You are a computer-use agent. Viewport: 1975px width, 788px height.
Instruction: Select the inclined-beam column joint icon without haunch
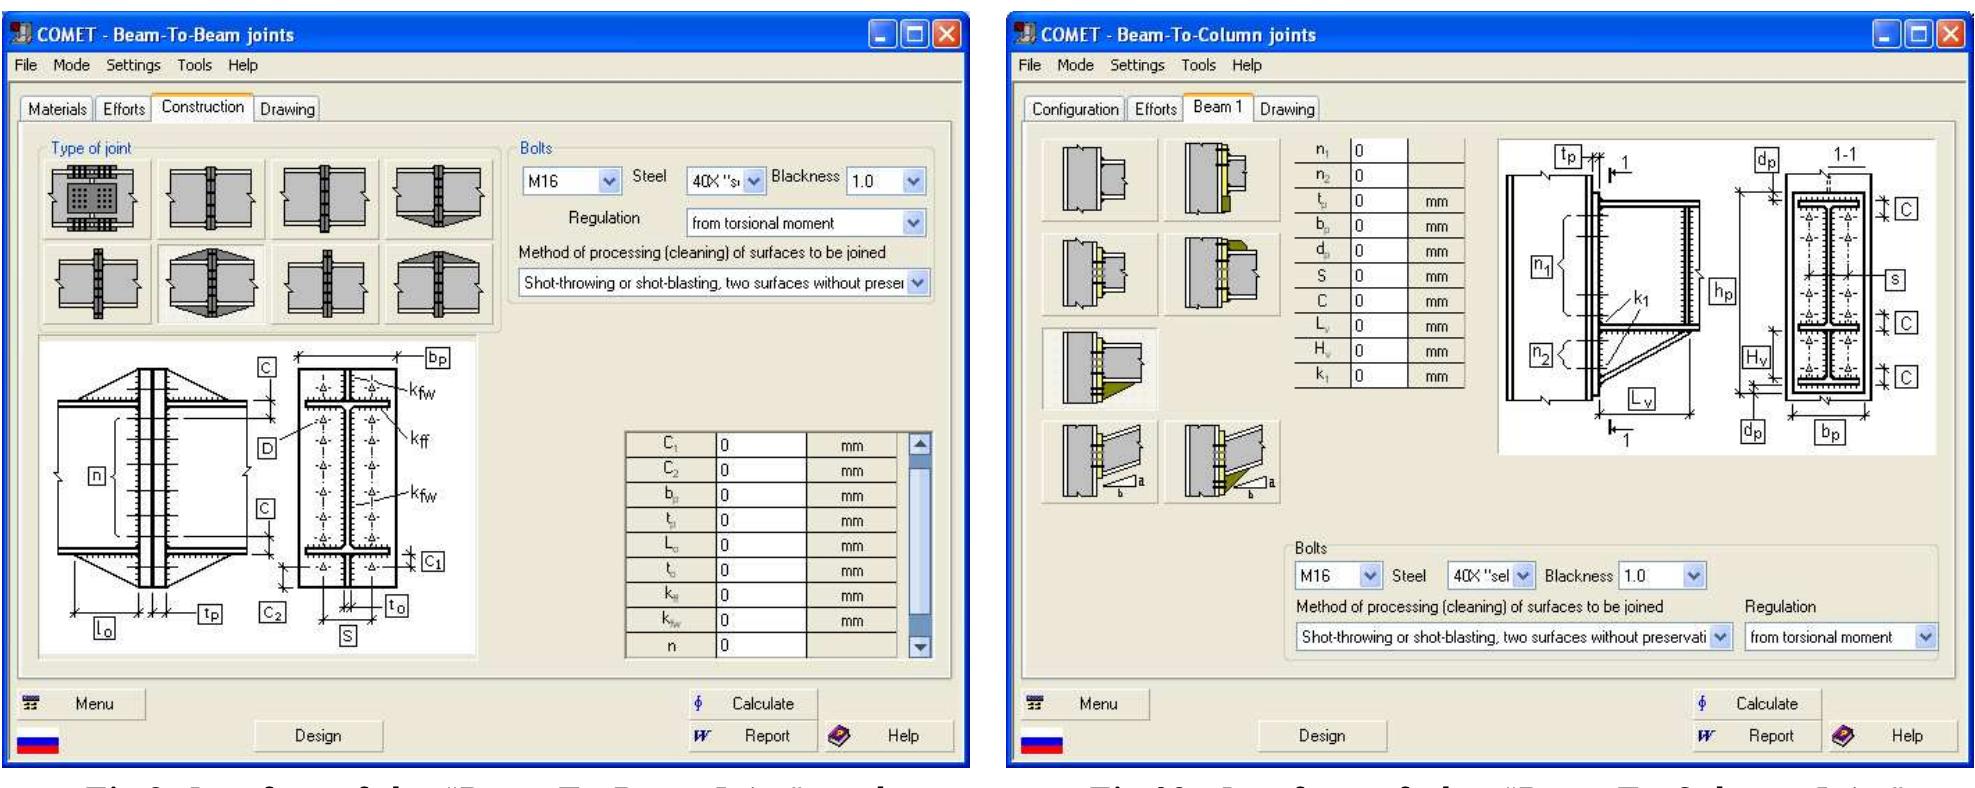[1100, 462]
